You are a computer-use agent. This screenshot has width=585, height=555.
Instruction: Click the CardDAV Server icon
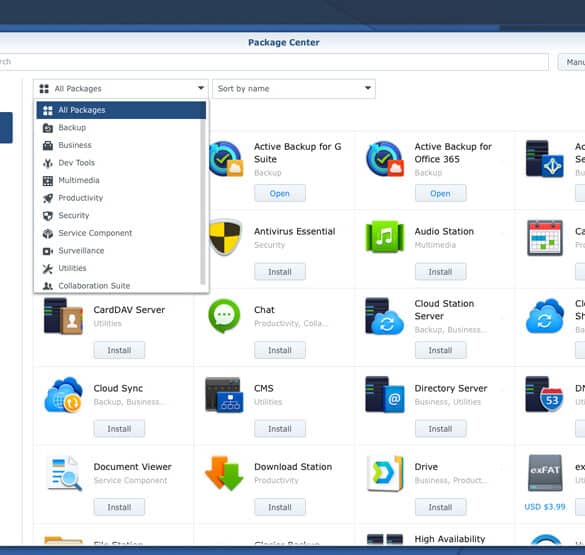click(x=63, y=316)
